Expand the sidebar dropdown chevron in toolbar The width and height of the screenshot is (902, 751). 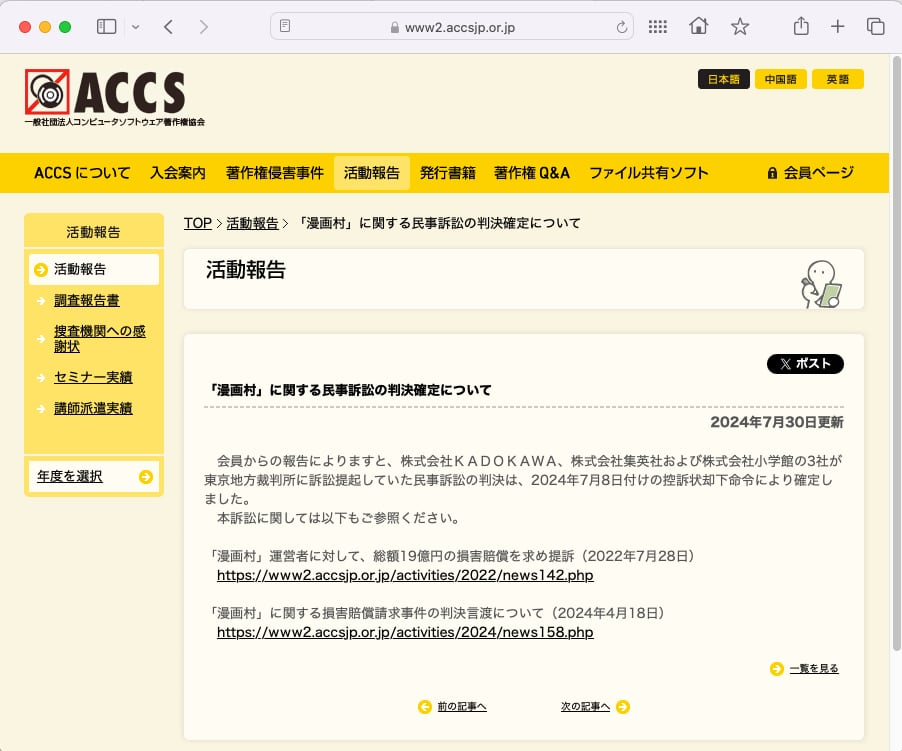tap(135, 27)
